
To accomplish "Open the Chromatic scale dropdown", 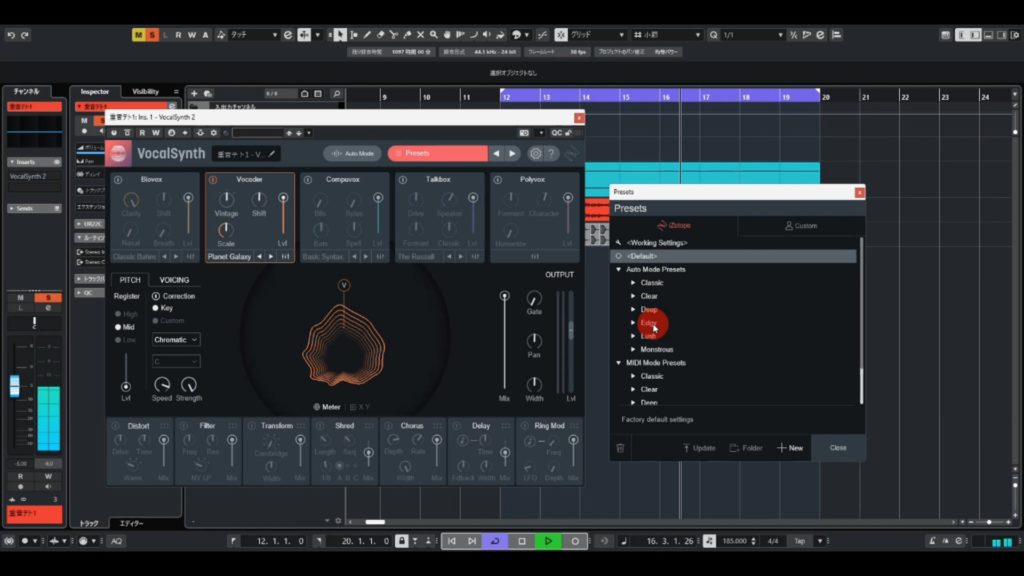I will coord(176,340).
